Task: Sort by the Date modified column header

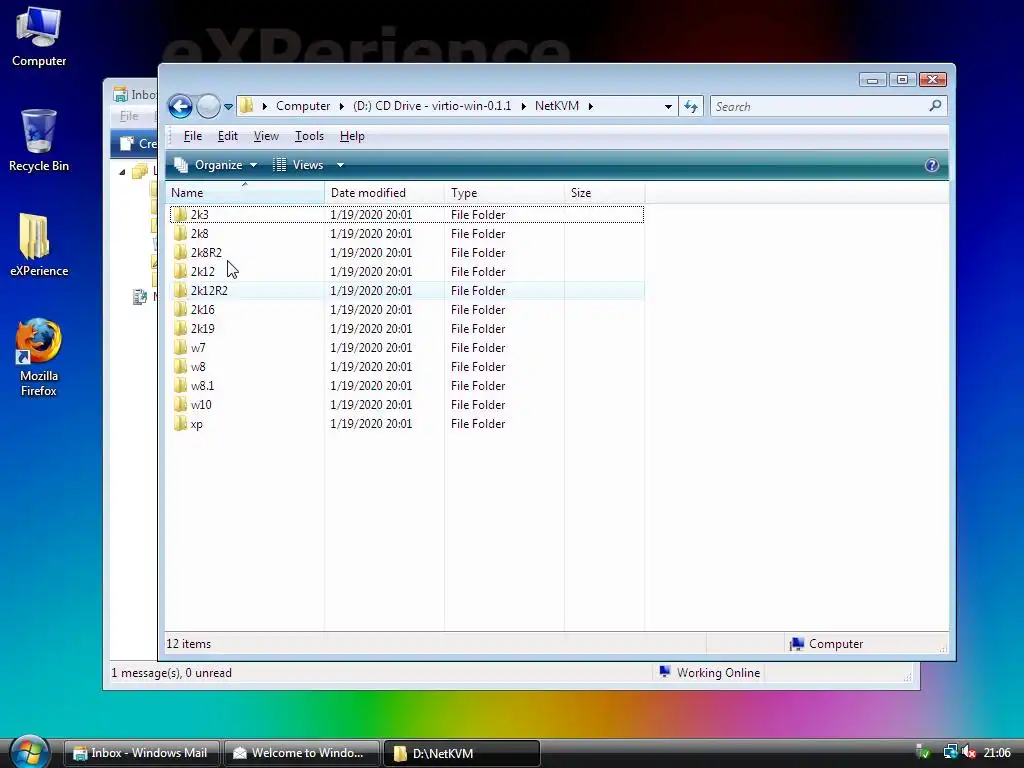Action: tap(384, 193)
